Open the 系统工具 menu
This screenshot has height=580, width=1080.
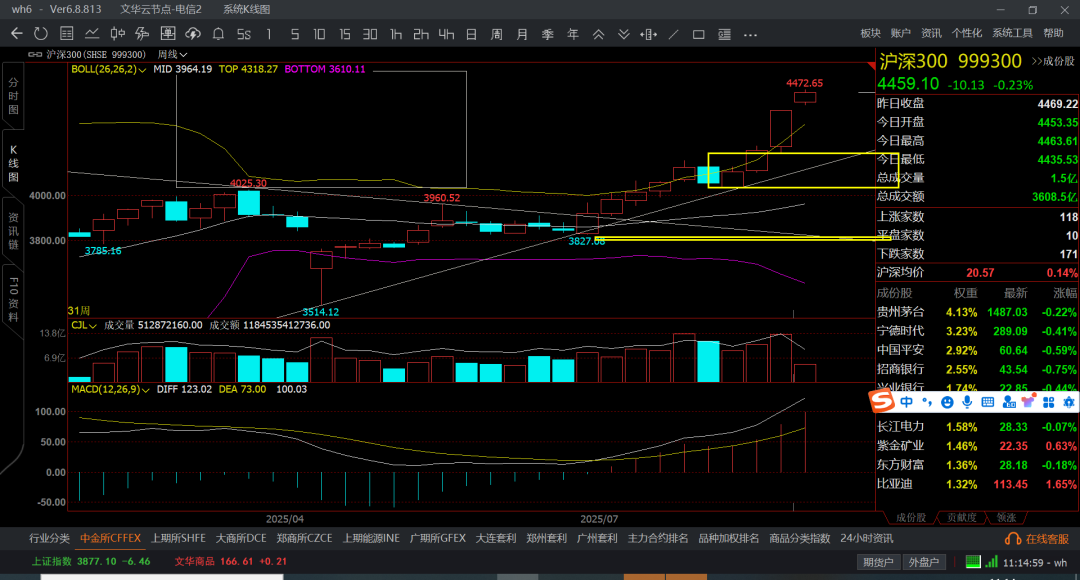[1011, 33]
